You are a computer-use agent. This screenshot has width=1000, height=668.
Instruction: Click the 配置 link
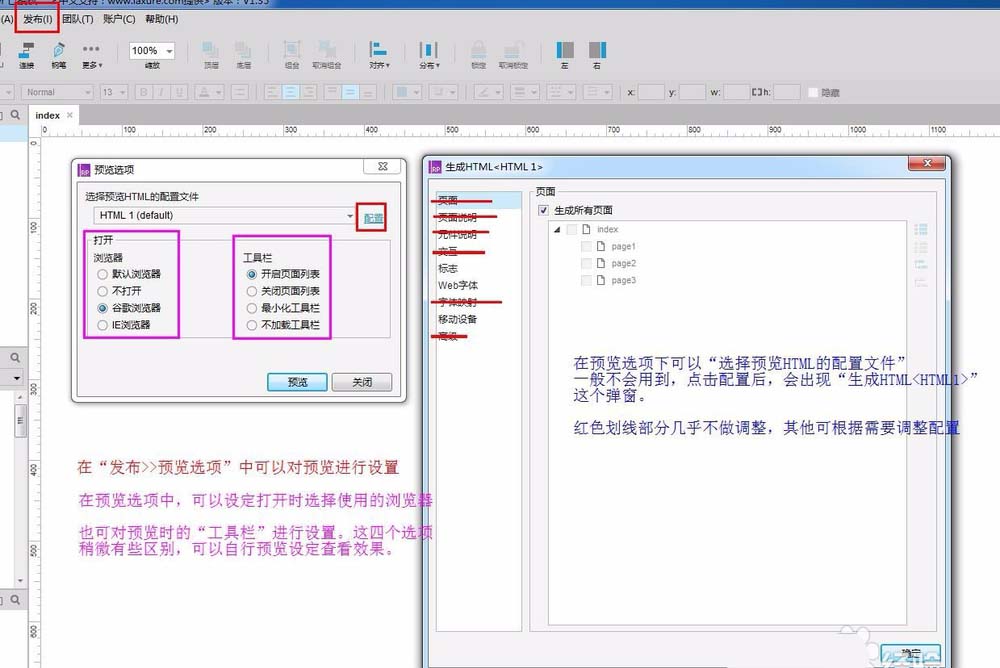373,218
